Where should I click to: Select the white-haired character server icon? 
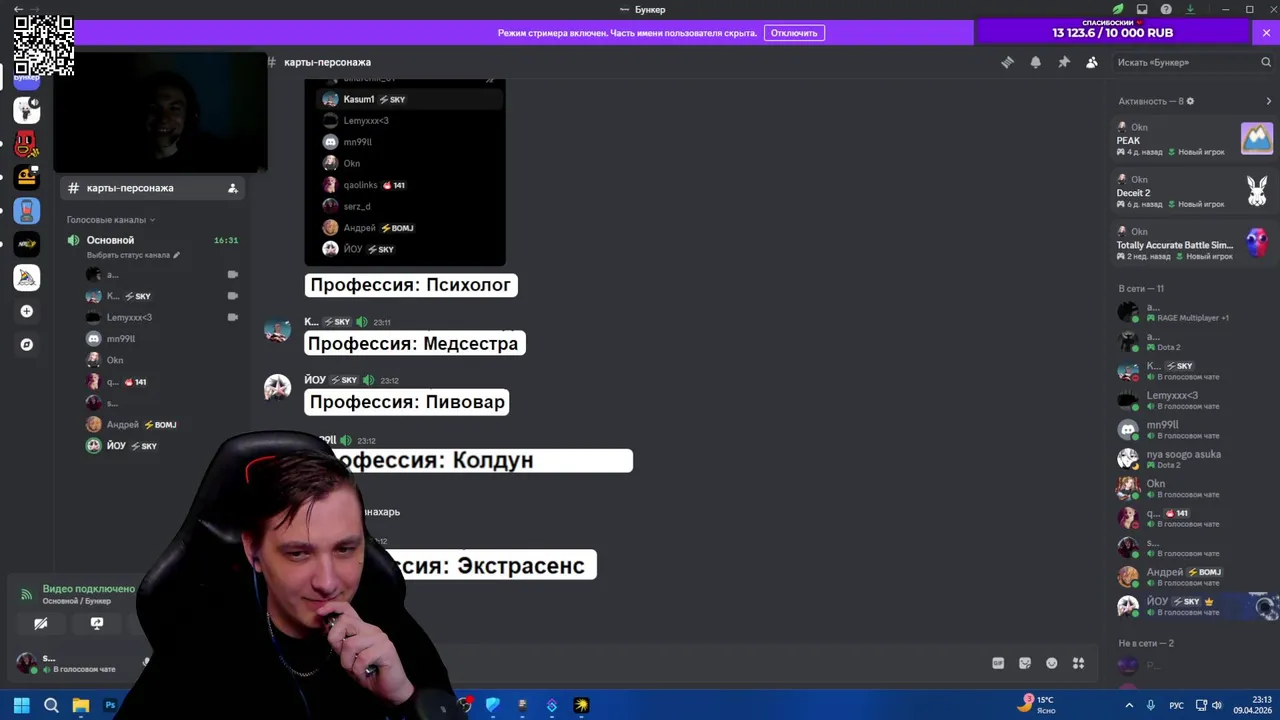pyautogui.click(x=27, y=110)
